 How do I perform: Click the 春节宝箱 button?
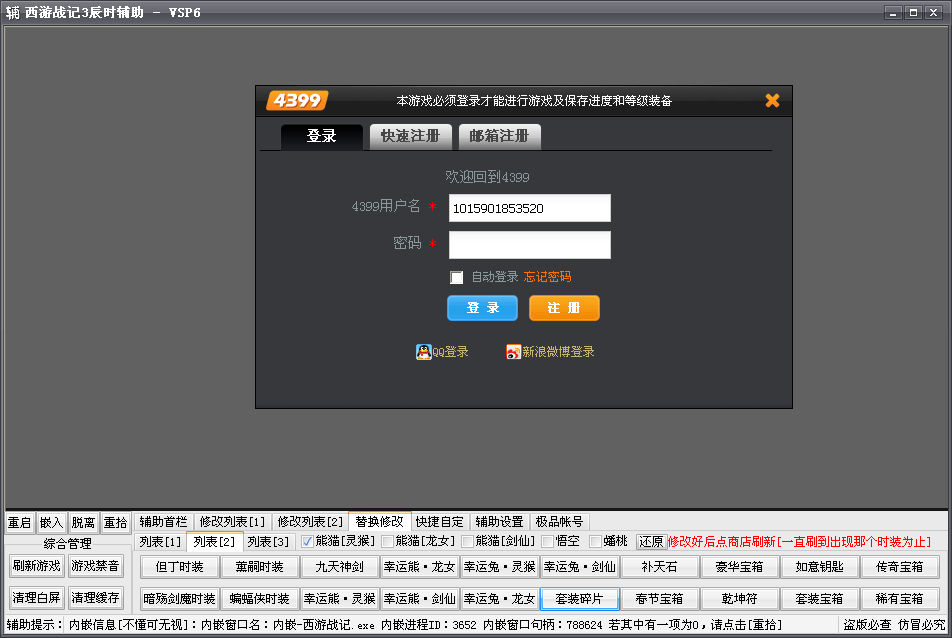click(x=659, y=599)
